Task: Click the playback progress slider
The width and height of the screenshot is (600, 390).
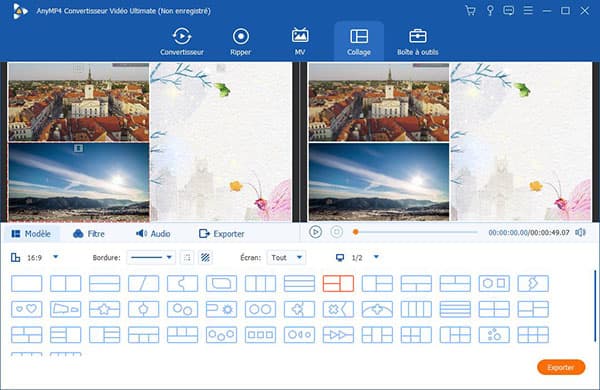Action: (416, 232)
